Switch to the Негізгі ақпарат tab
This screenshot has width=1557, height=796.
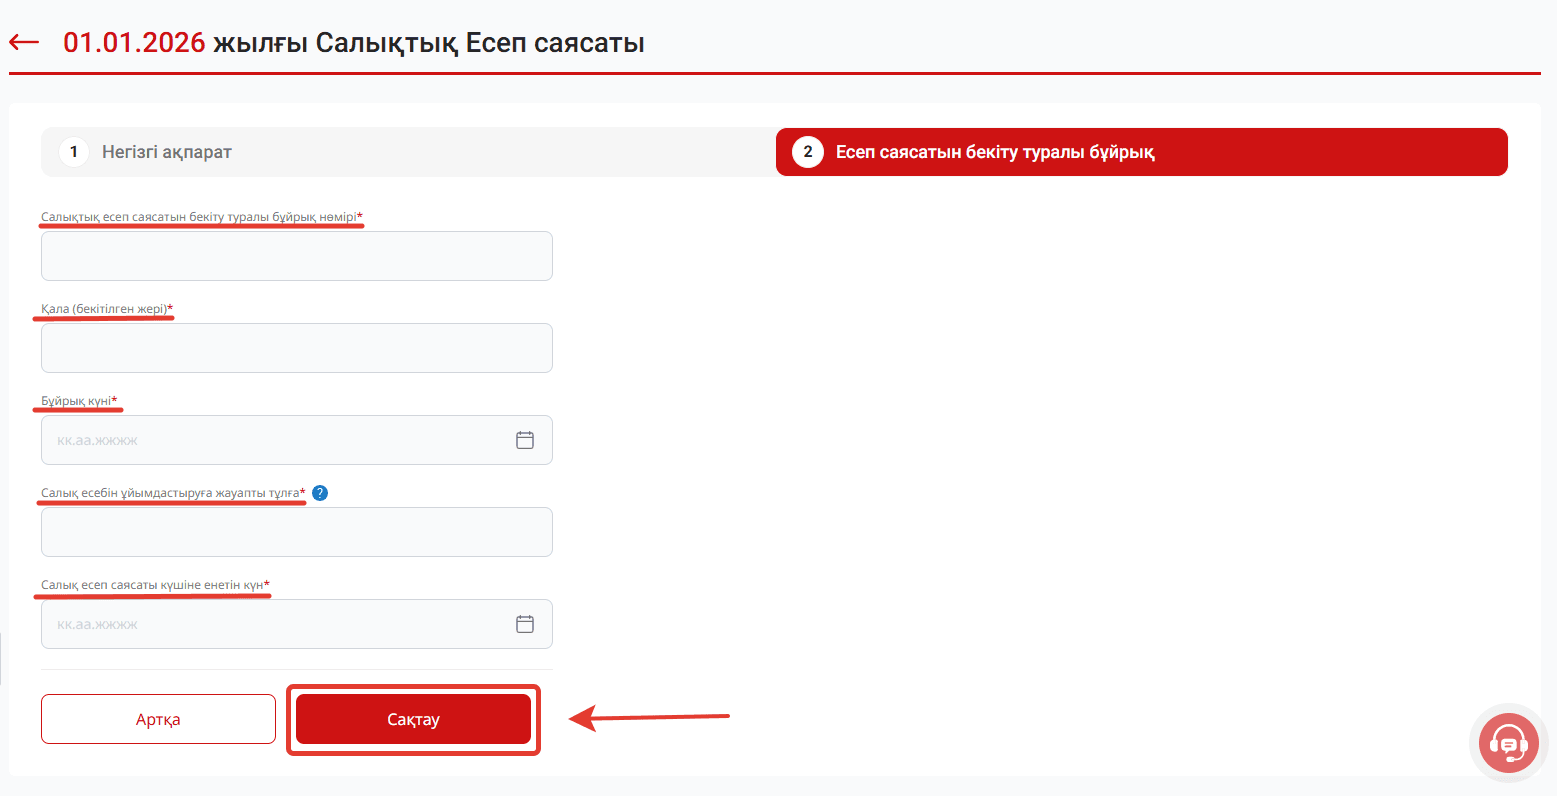click(x=167, y=152)
